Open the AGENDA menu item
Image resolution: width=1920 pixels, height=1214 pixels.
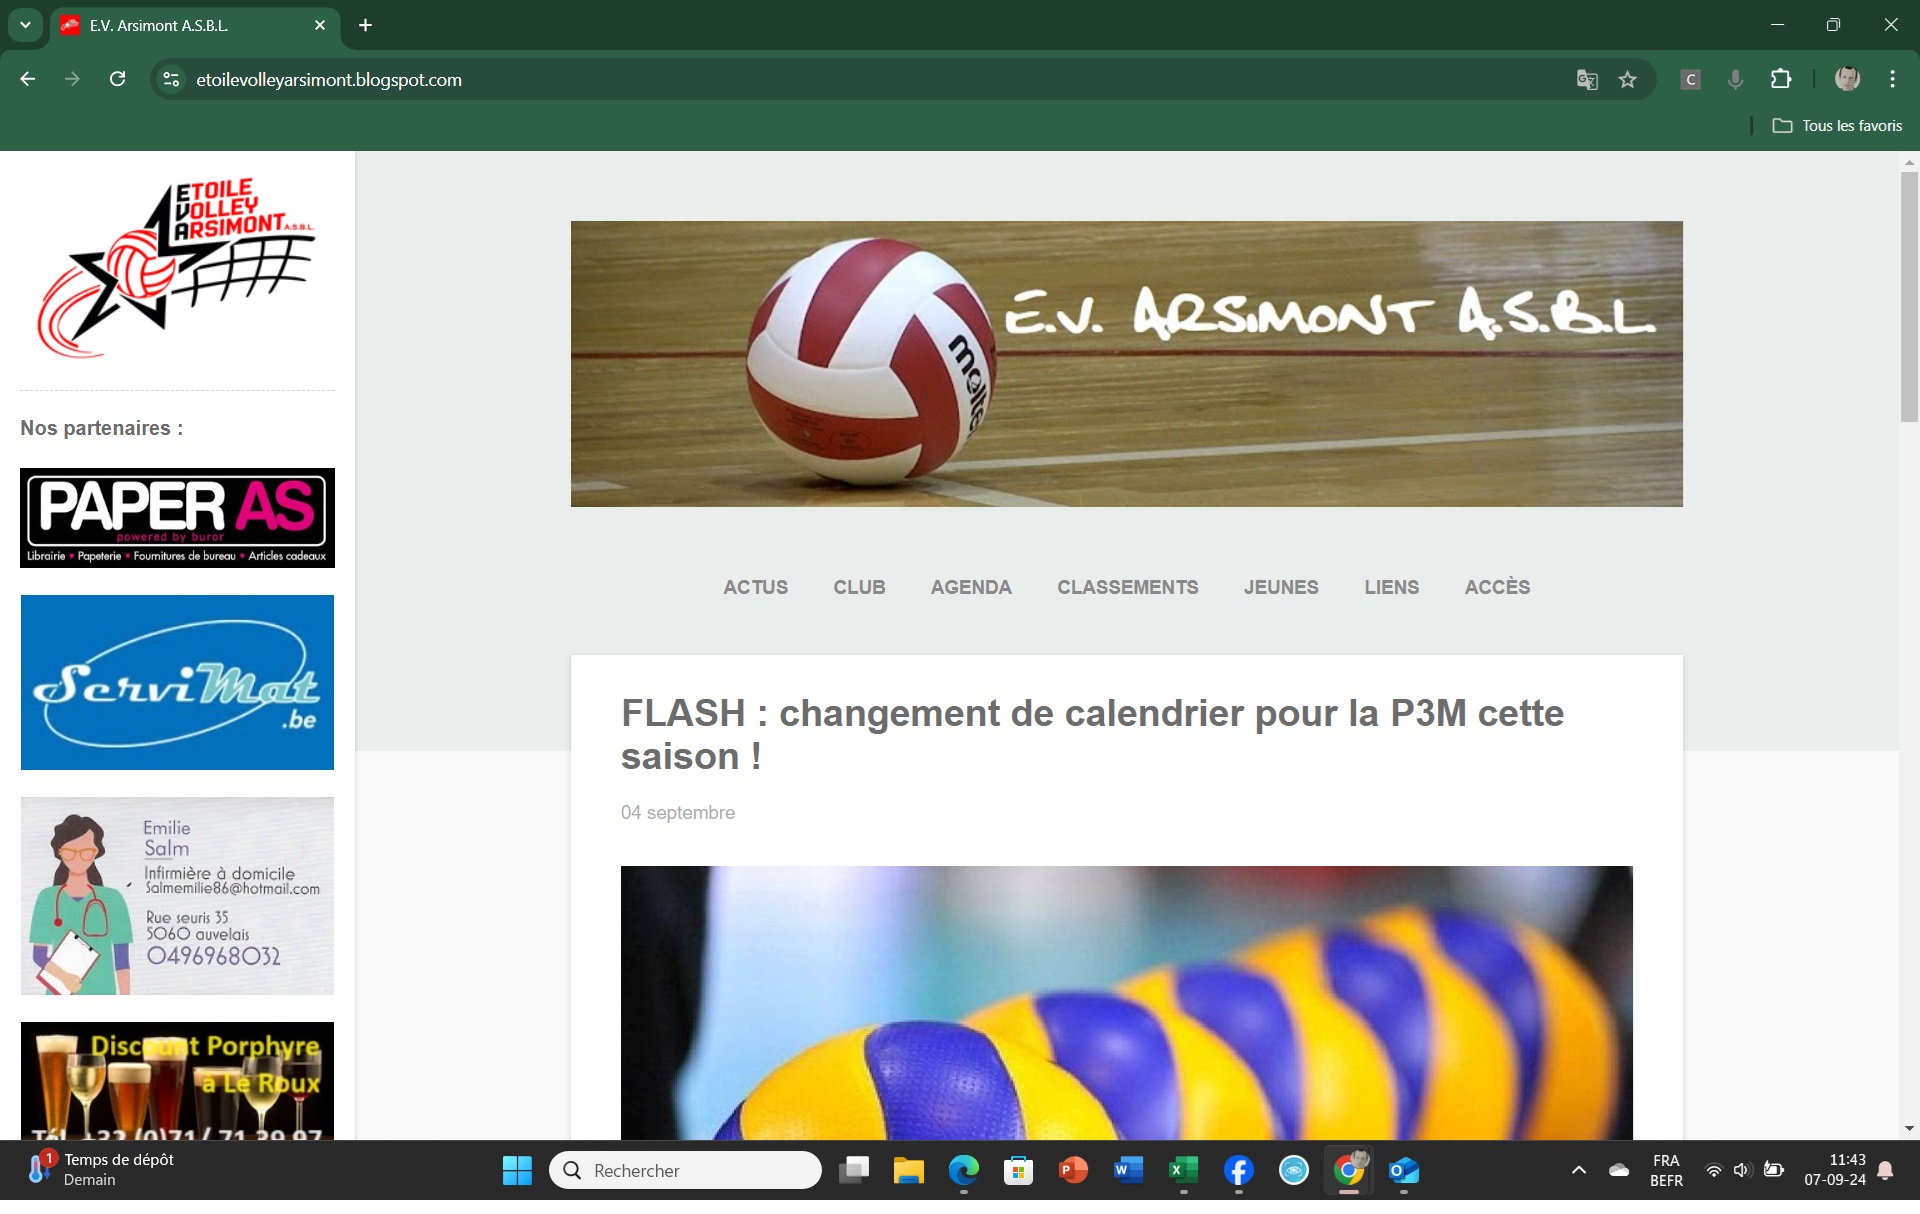click(x=971, y=587)
